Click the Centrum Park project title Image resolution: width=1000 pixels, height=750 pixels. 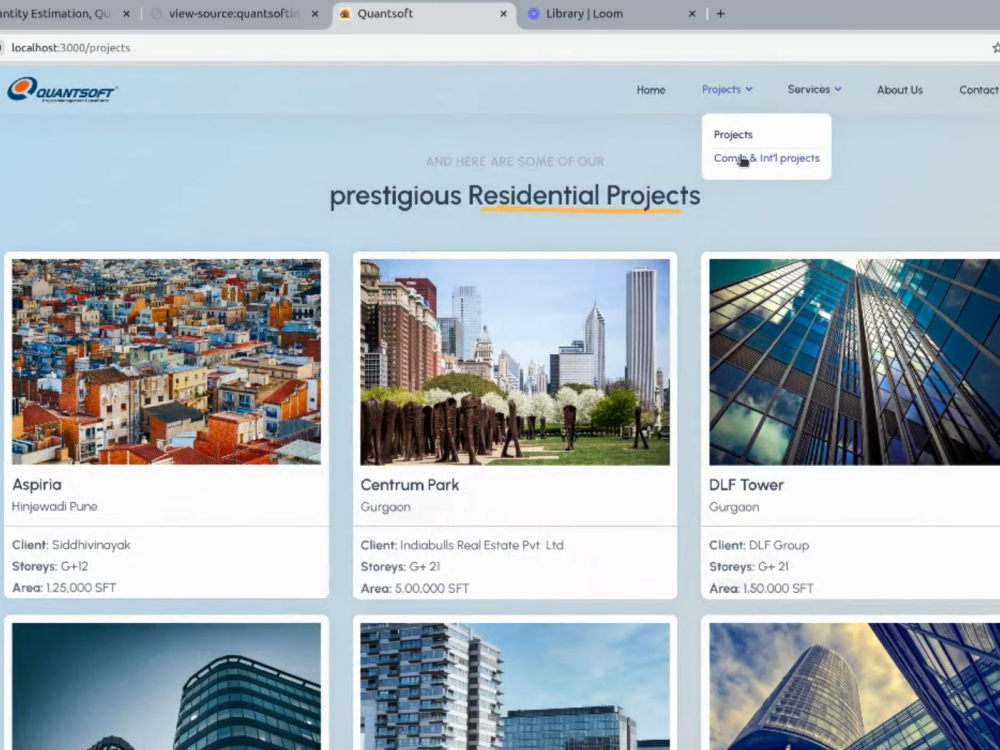[x=409, y=485]
